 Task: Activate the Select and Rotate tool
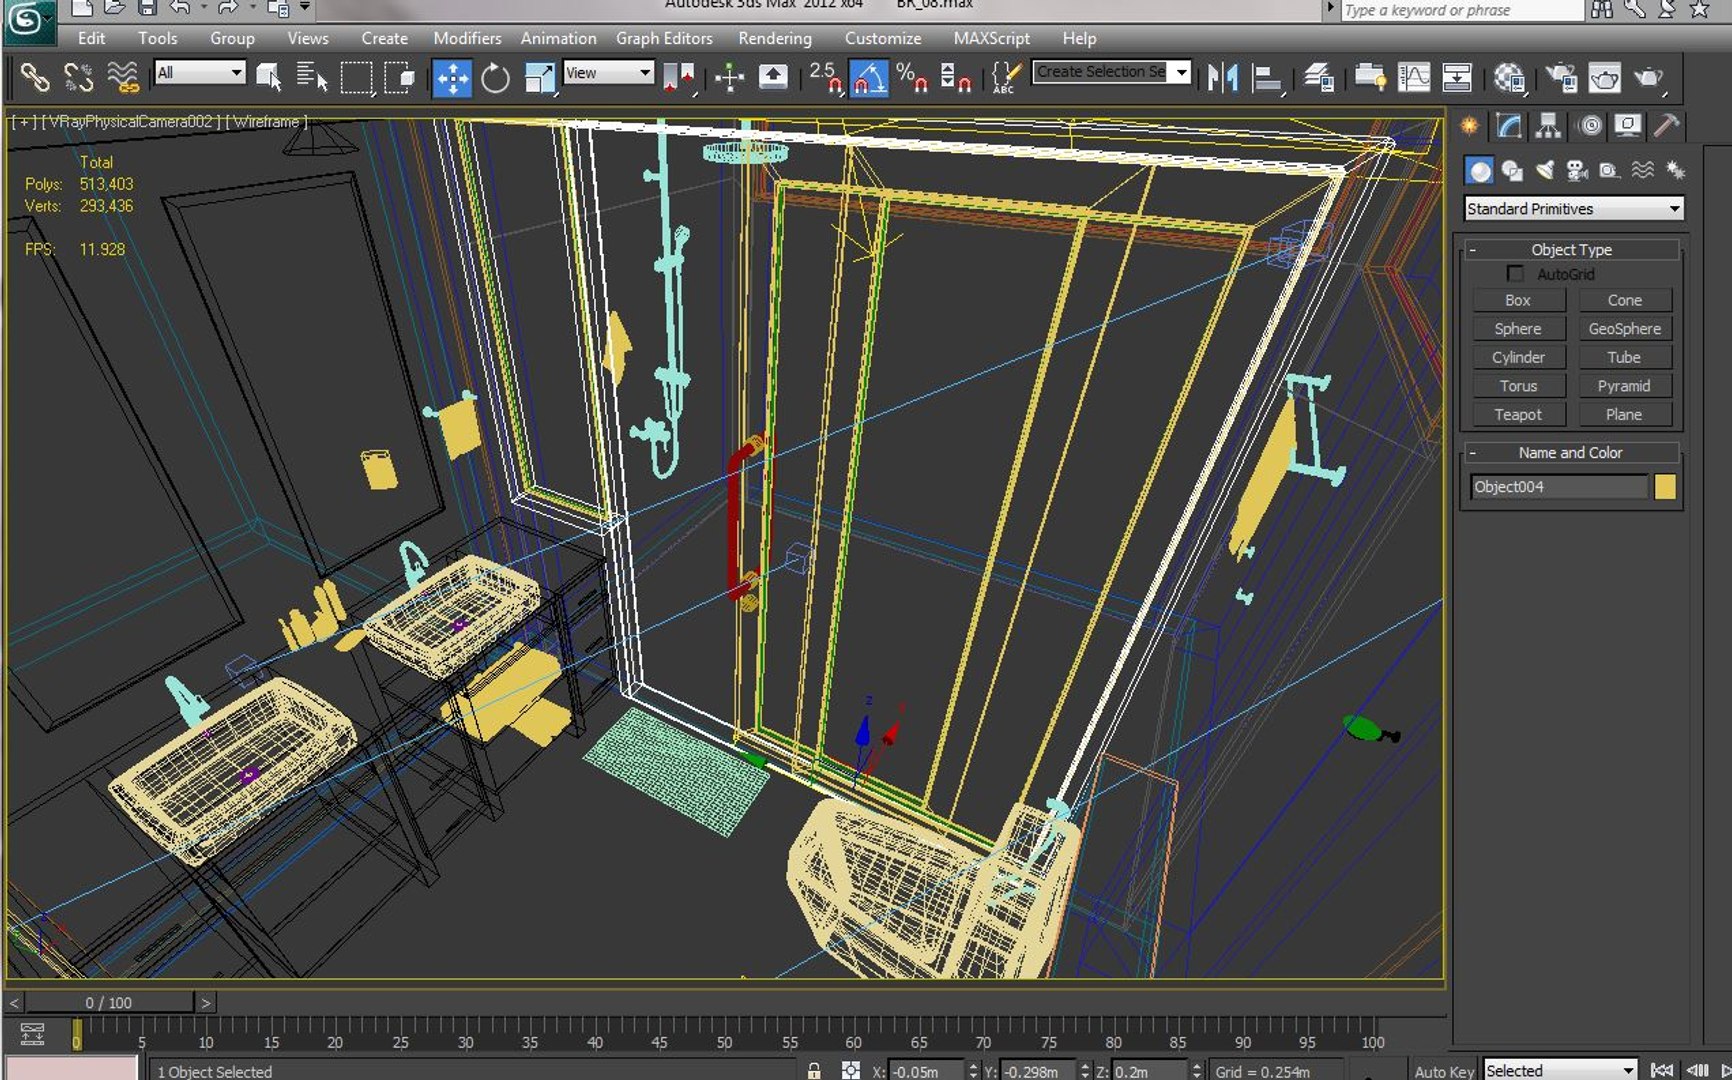click(495, 77)
